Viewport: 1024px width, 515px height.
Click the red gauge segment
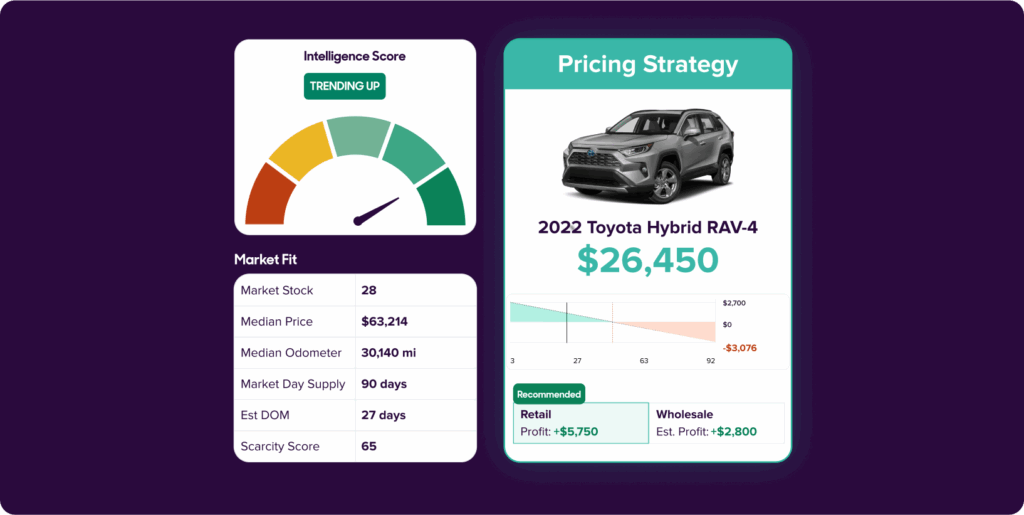point(268,194)
